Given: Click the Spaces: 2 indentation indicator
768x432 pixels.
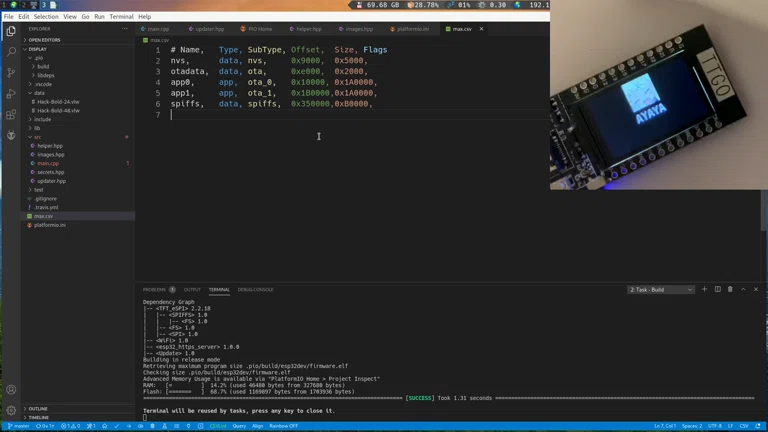Looking at the screenshot, I should coord(692,426).
